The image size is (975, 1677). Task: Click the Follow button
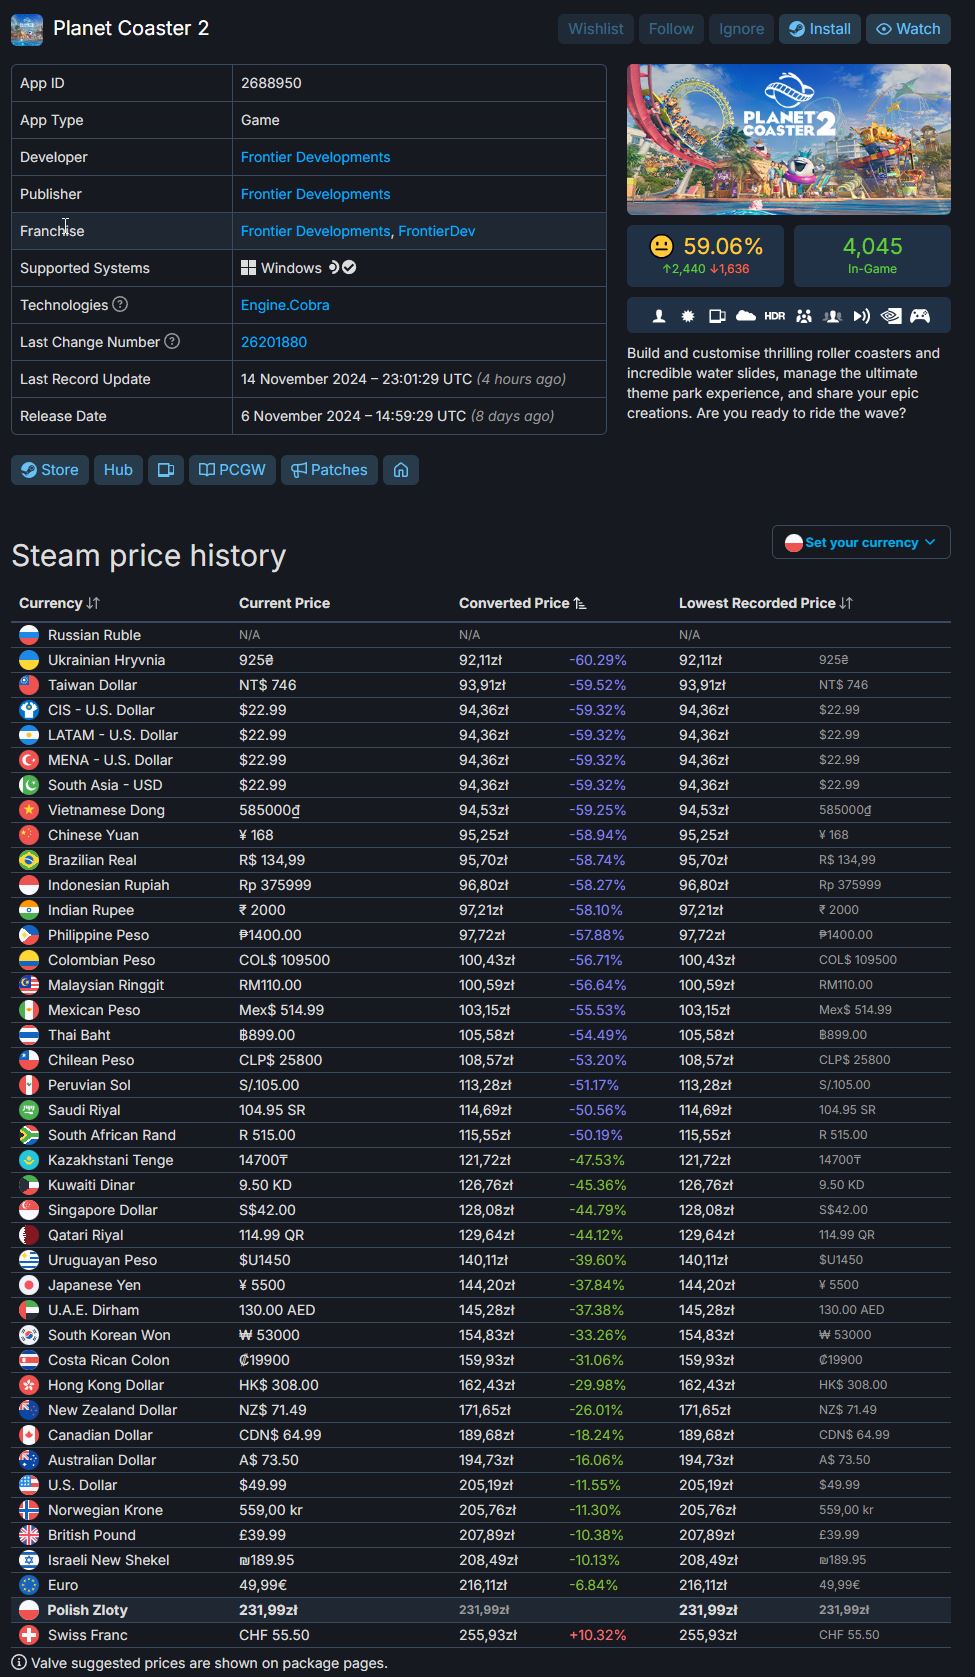click(x=671, y=29)
